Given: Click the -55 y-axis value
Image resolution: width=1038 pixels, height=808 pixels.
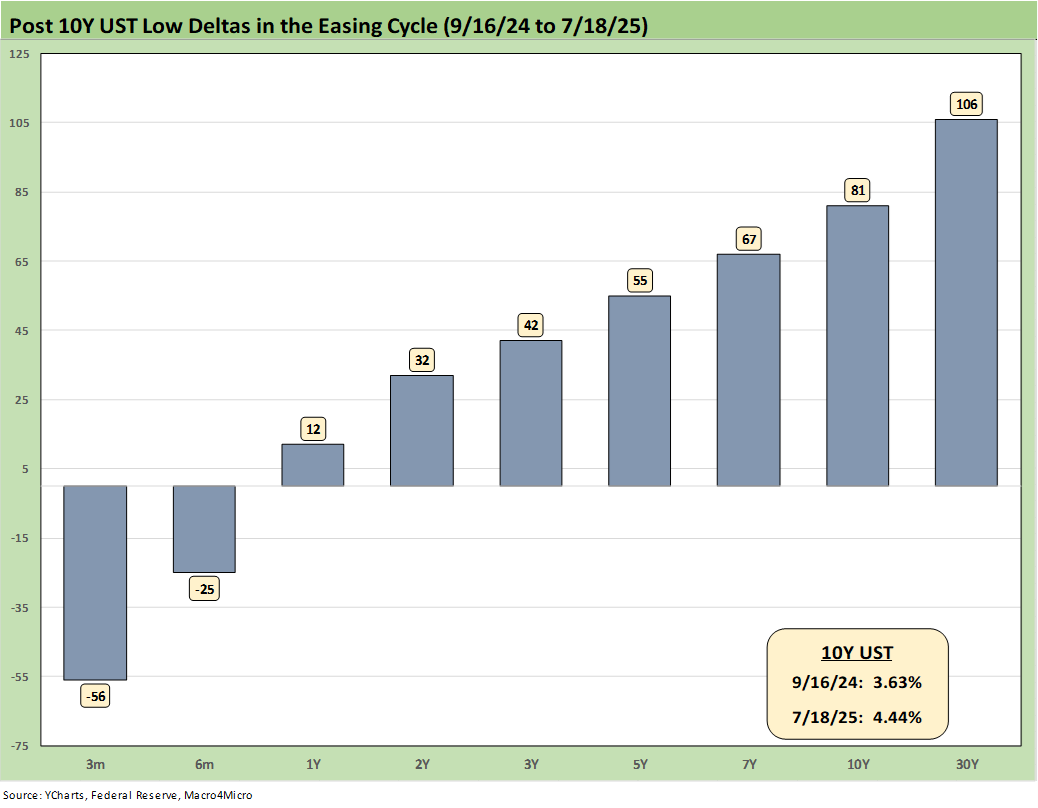Looking at the screenshot, I should [20, 677].
